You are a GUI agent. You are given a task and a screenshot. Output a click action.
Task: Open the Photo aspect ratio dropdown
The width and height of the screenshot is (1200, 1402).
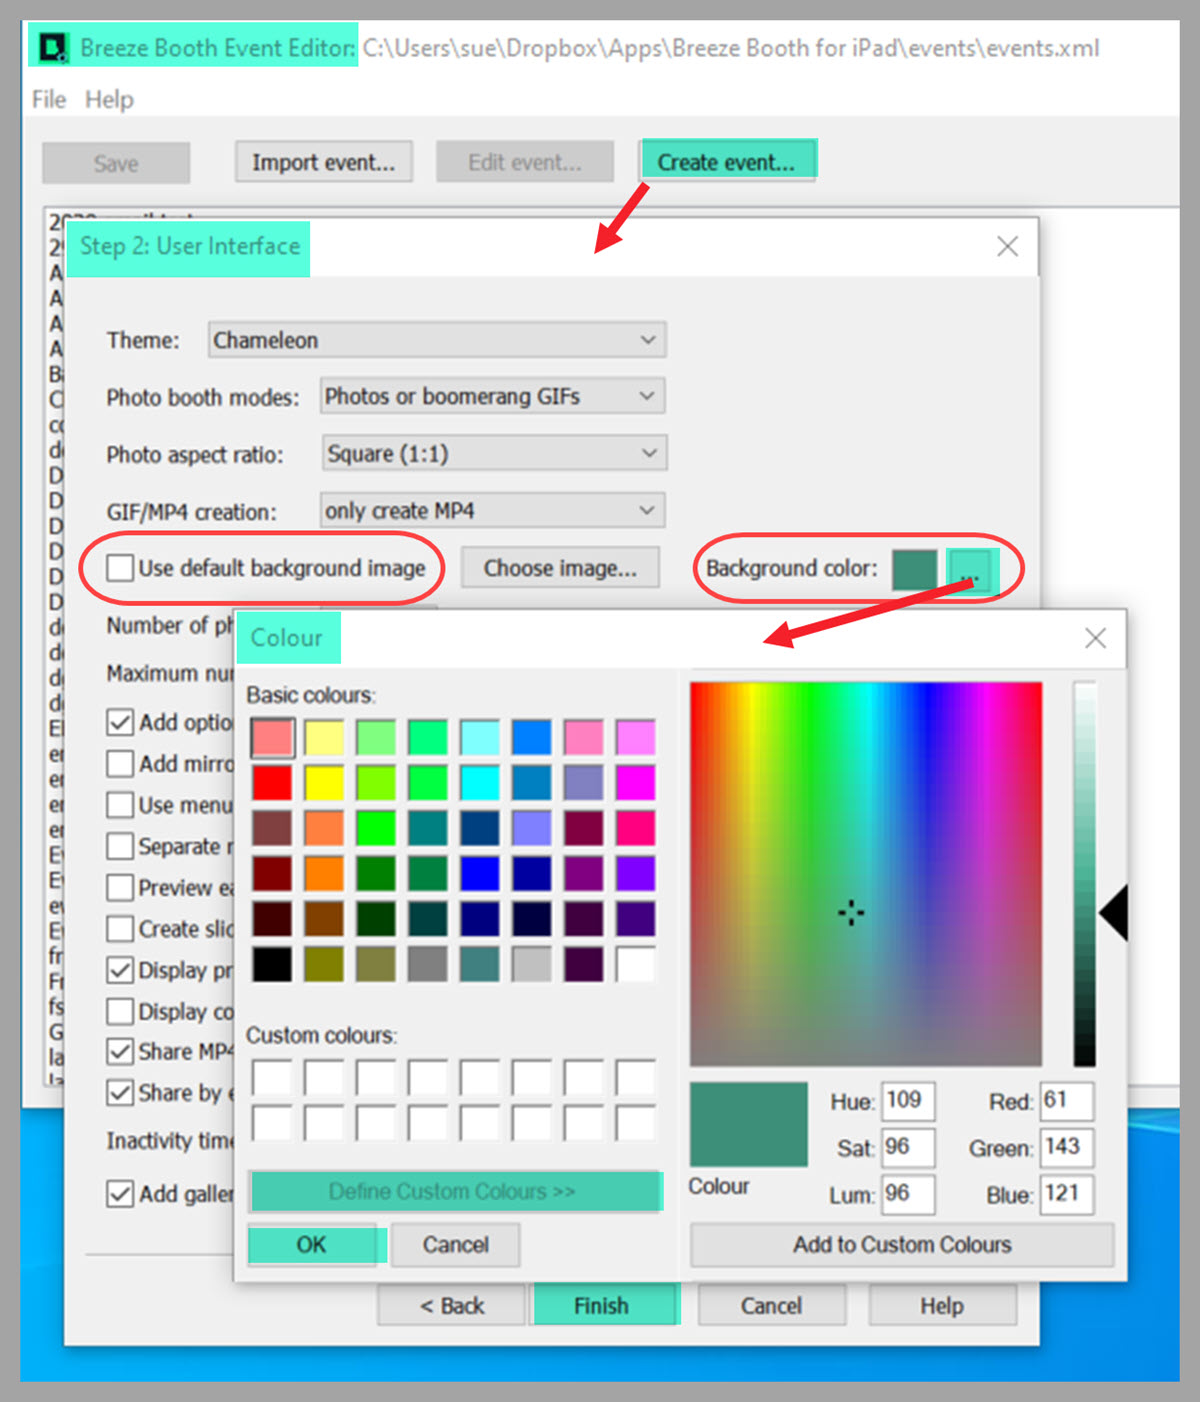click(x=494, y=453)
